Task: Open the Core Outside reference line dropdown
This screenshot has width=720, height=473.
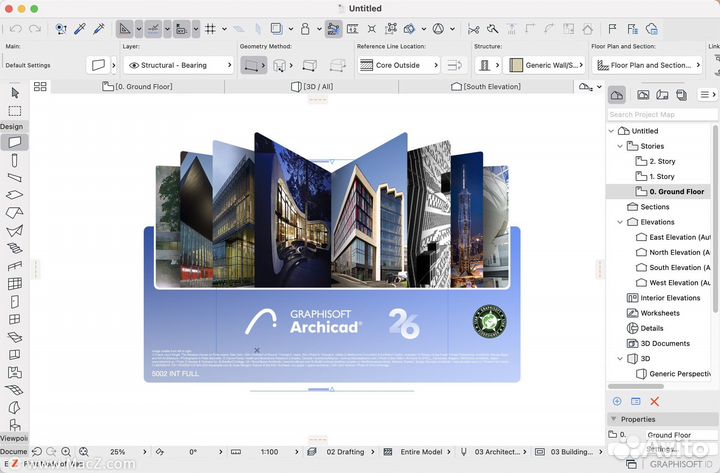Action: [x=398, y=65]
